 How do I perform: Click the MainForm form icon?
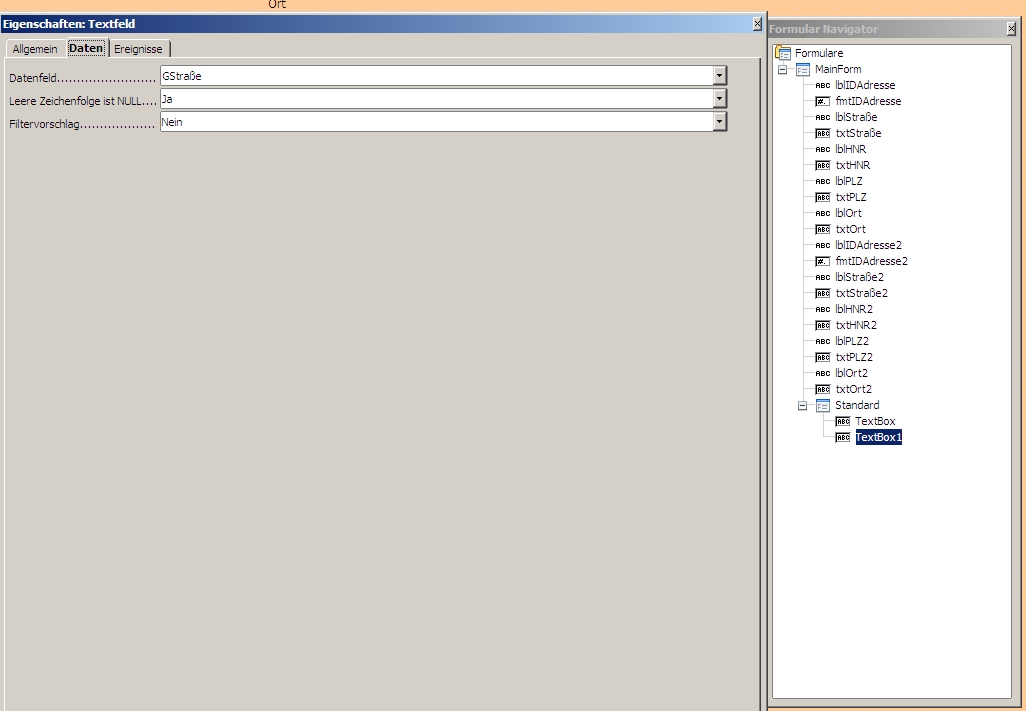point(802,69)
